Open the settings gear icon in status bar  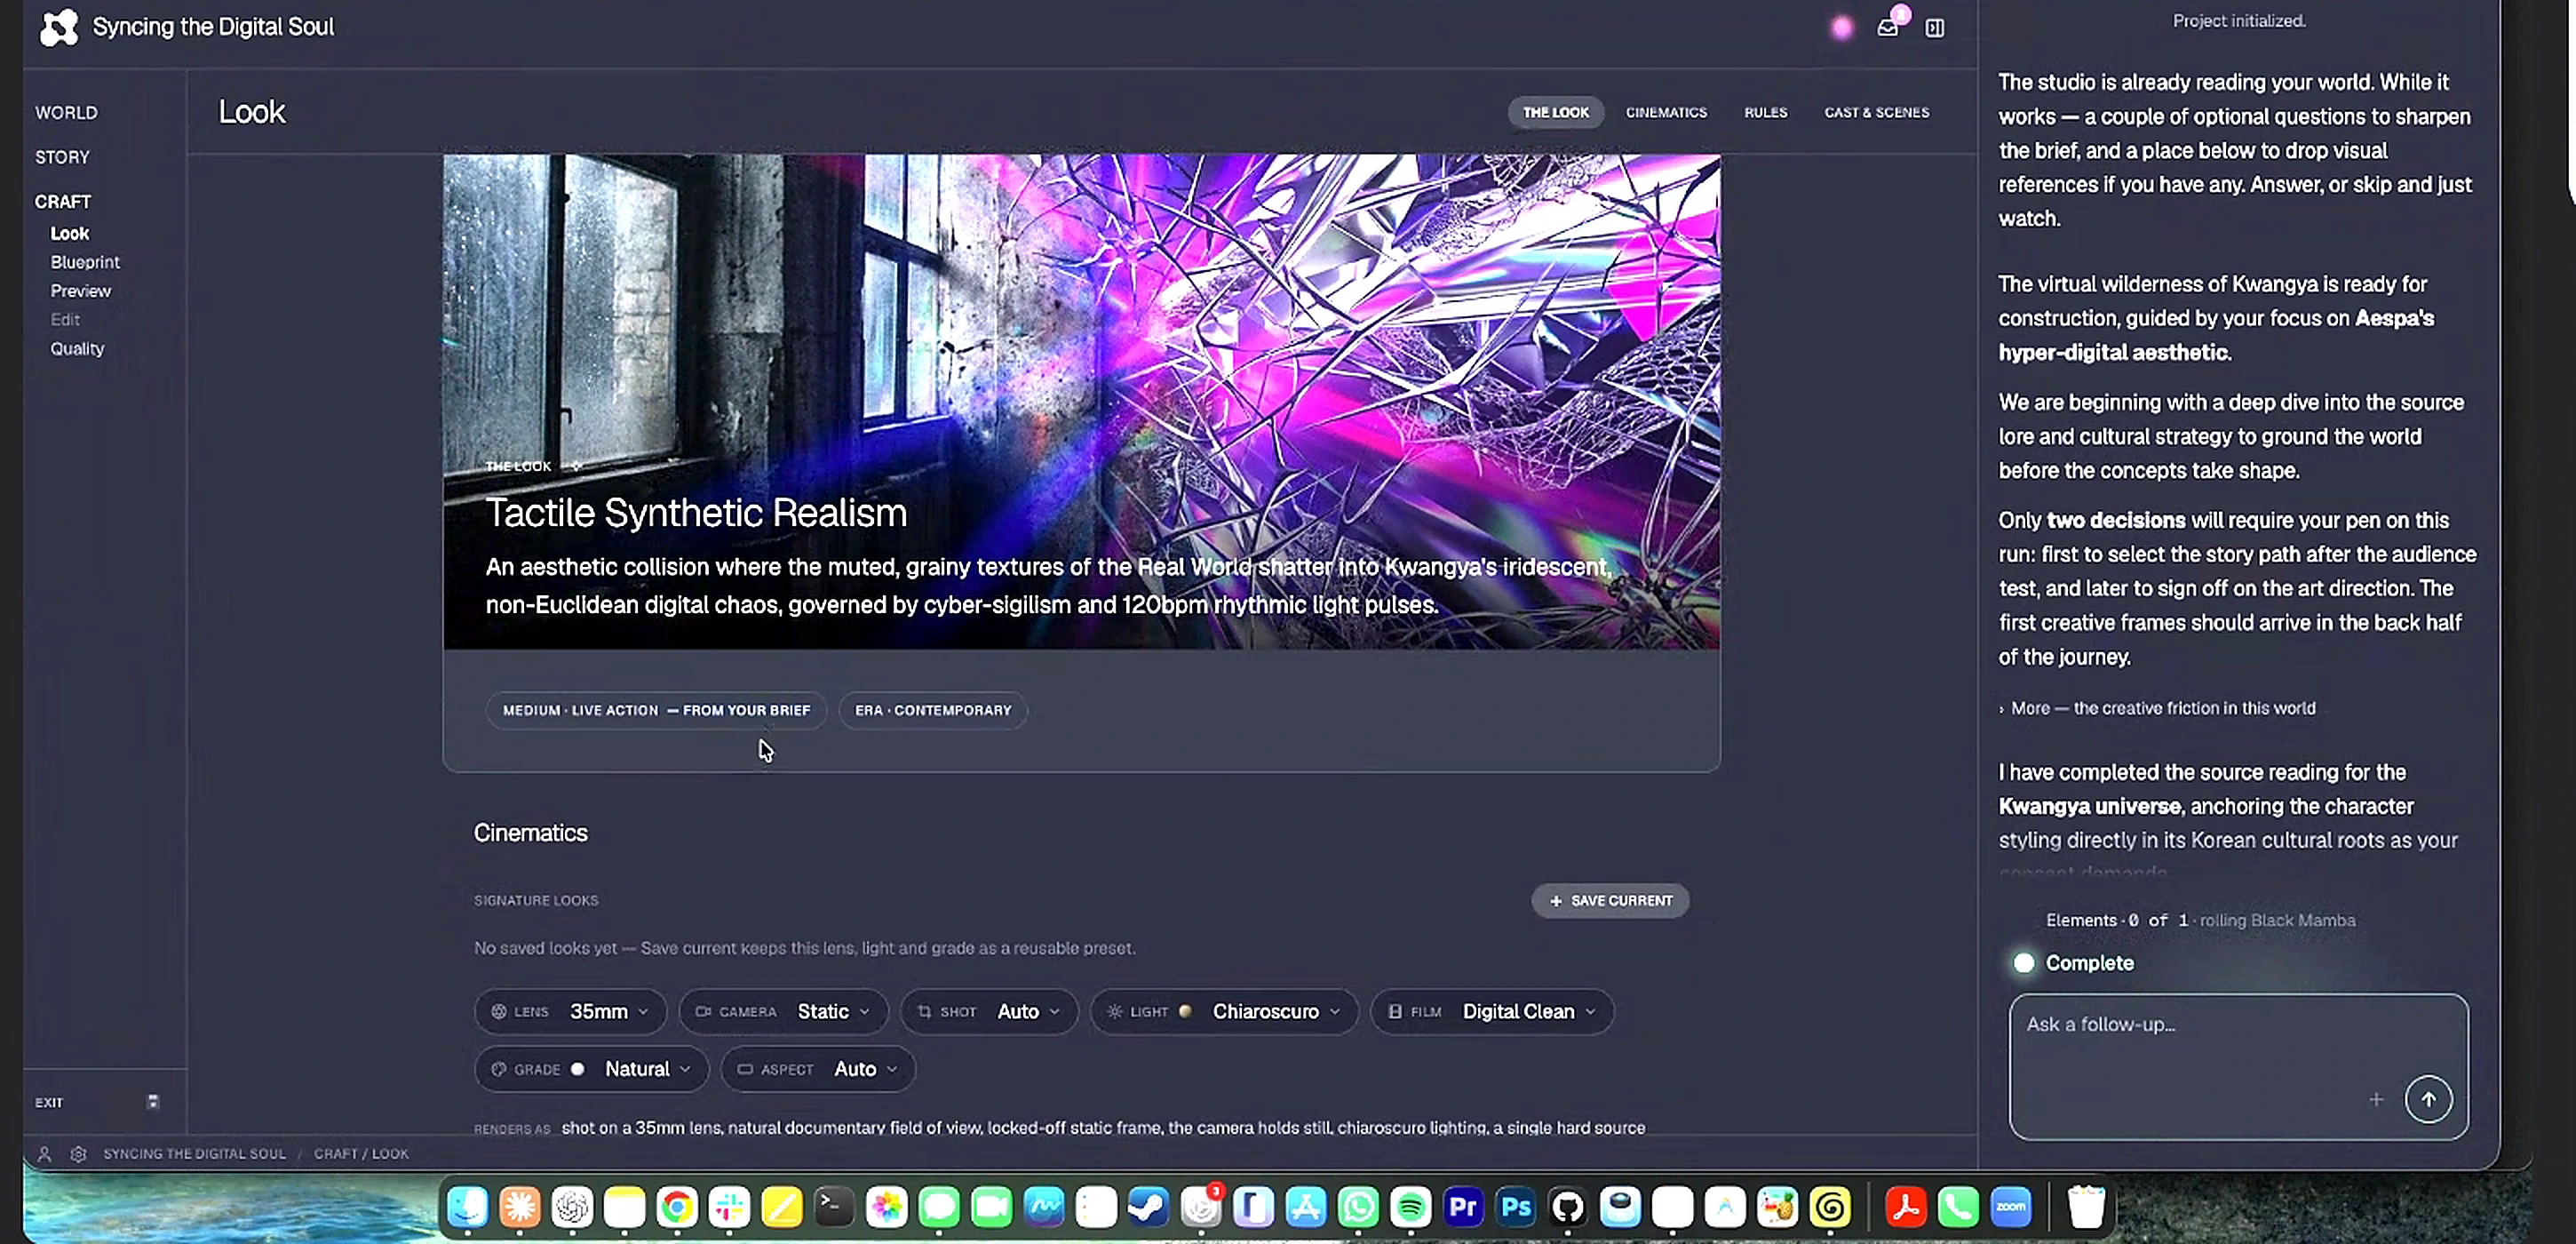point(78,1153)
